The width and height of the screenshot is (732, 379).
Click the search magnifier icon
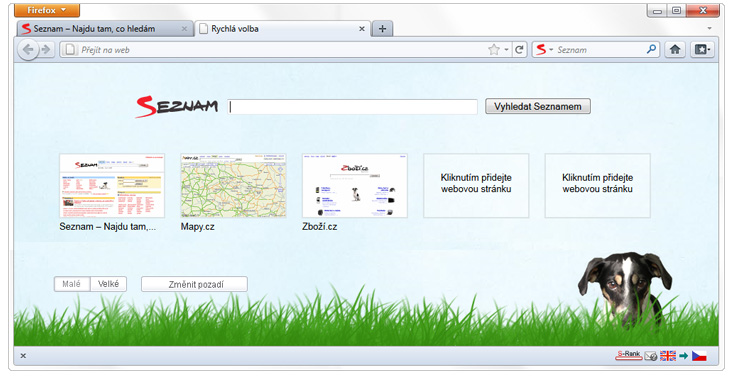point(651,49)
